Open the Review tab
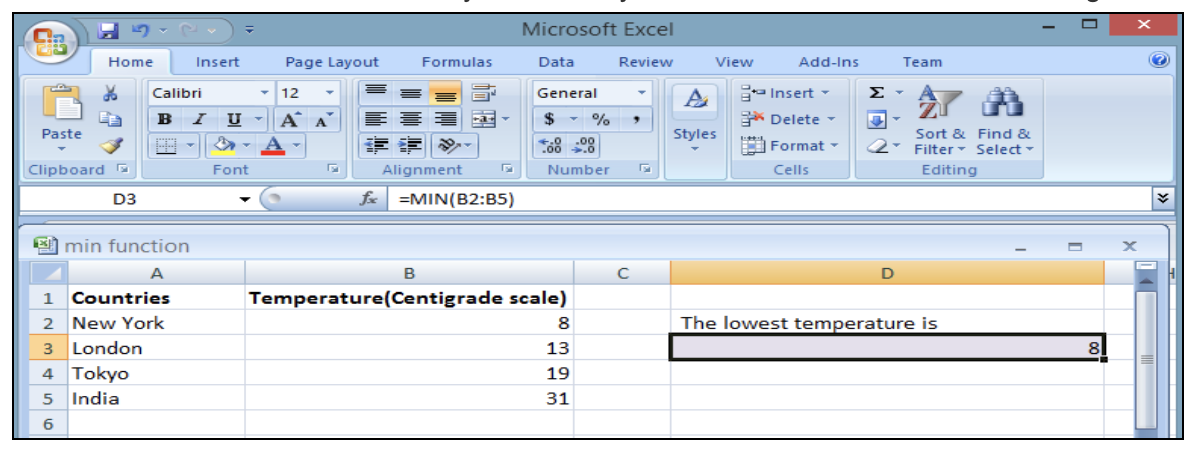Image resolution: width=1200 pixels, height=452 pixels. 645,62
